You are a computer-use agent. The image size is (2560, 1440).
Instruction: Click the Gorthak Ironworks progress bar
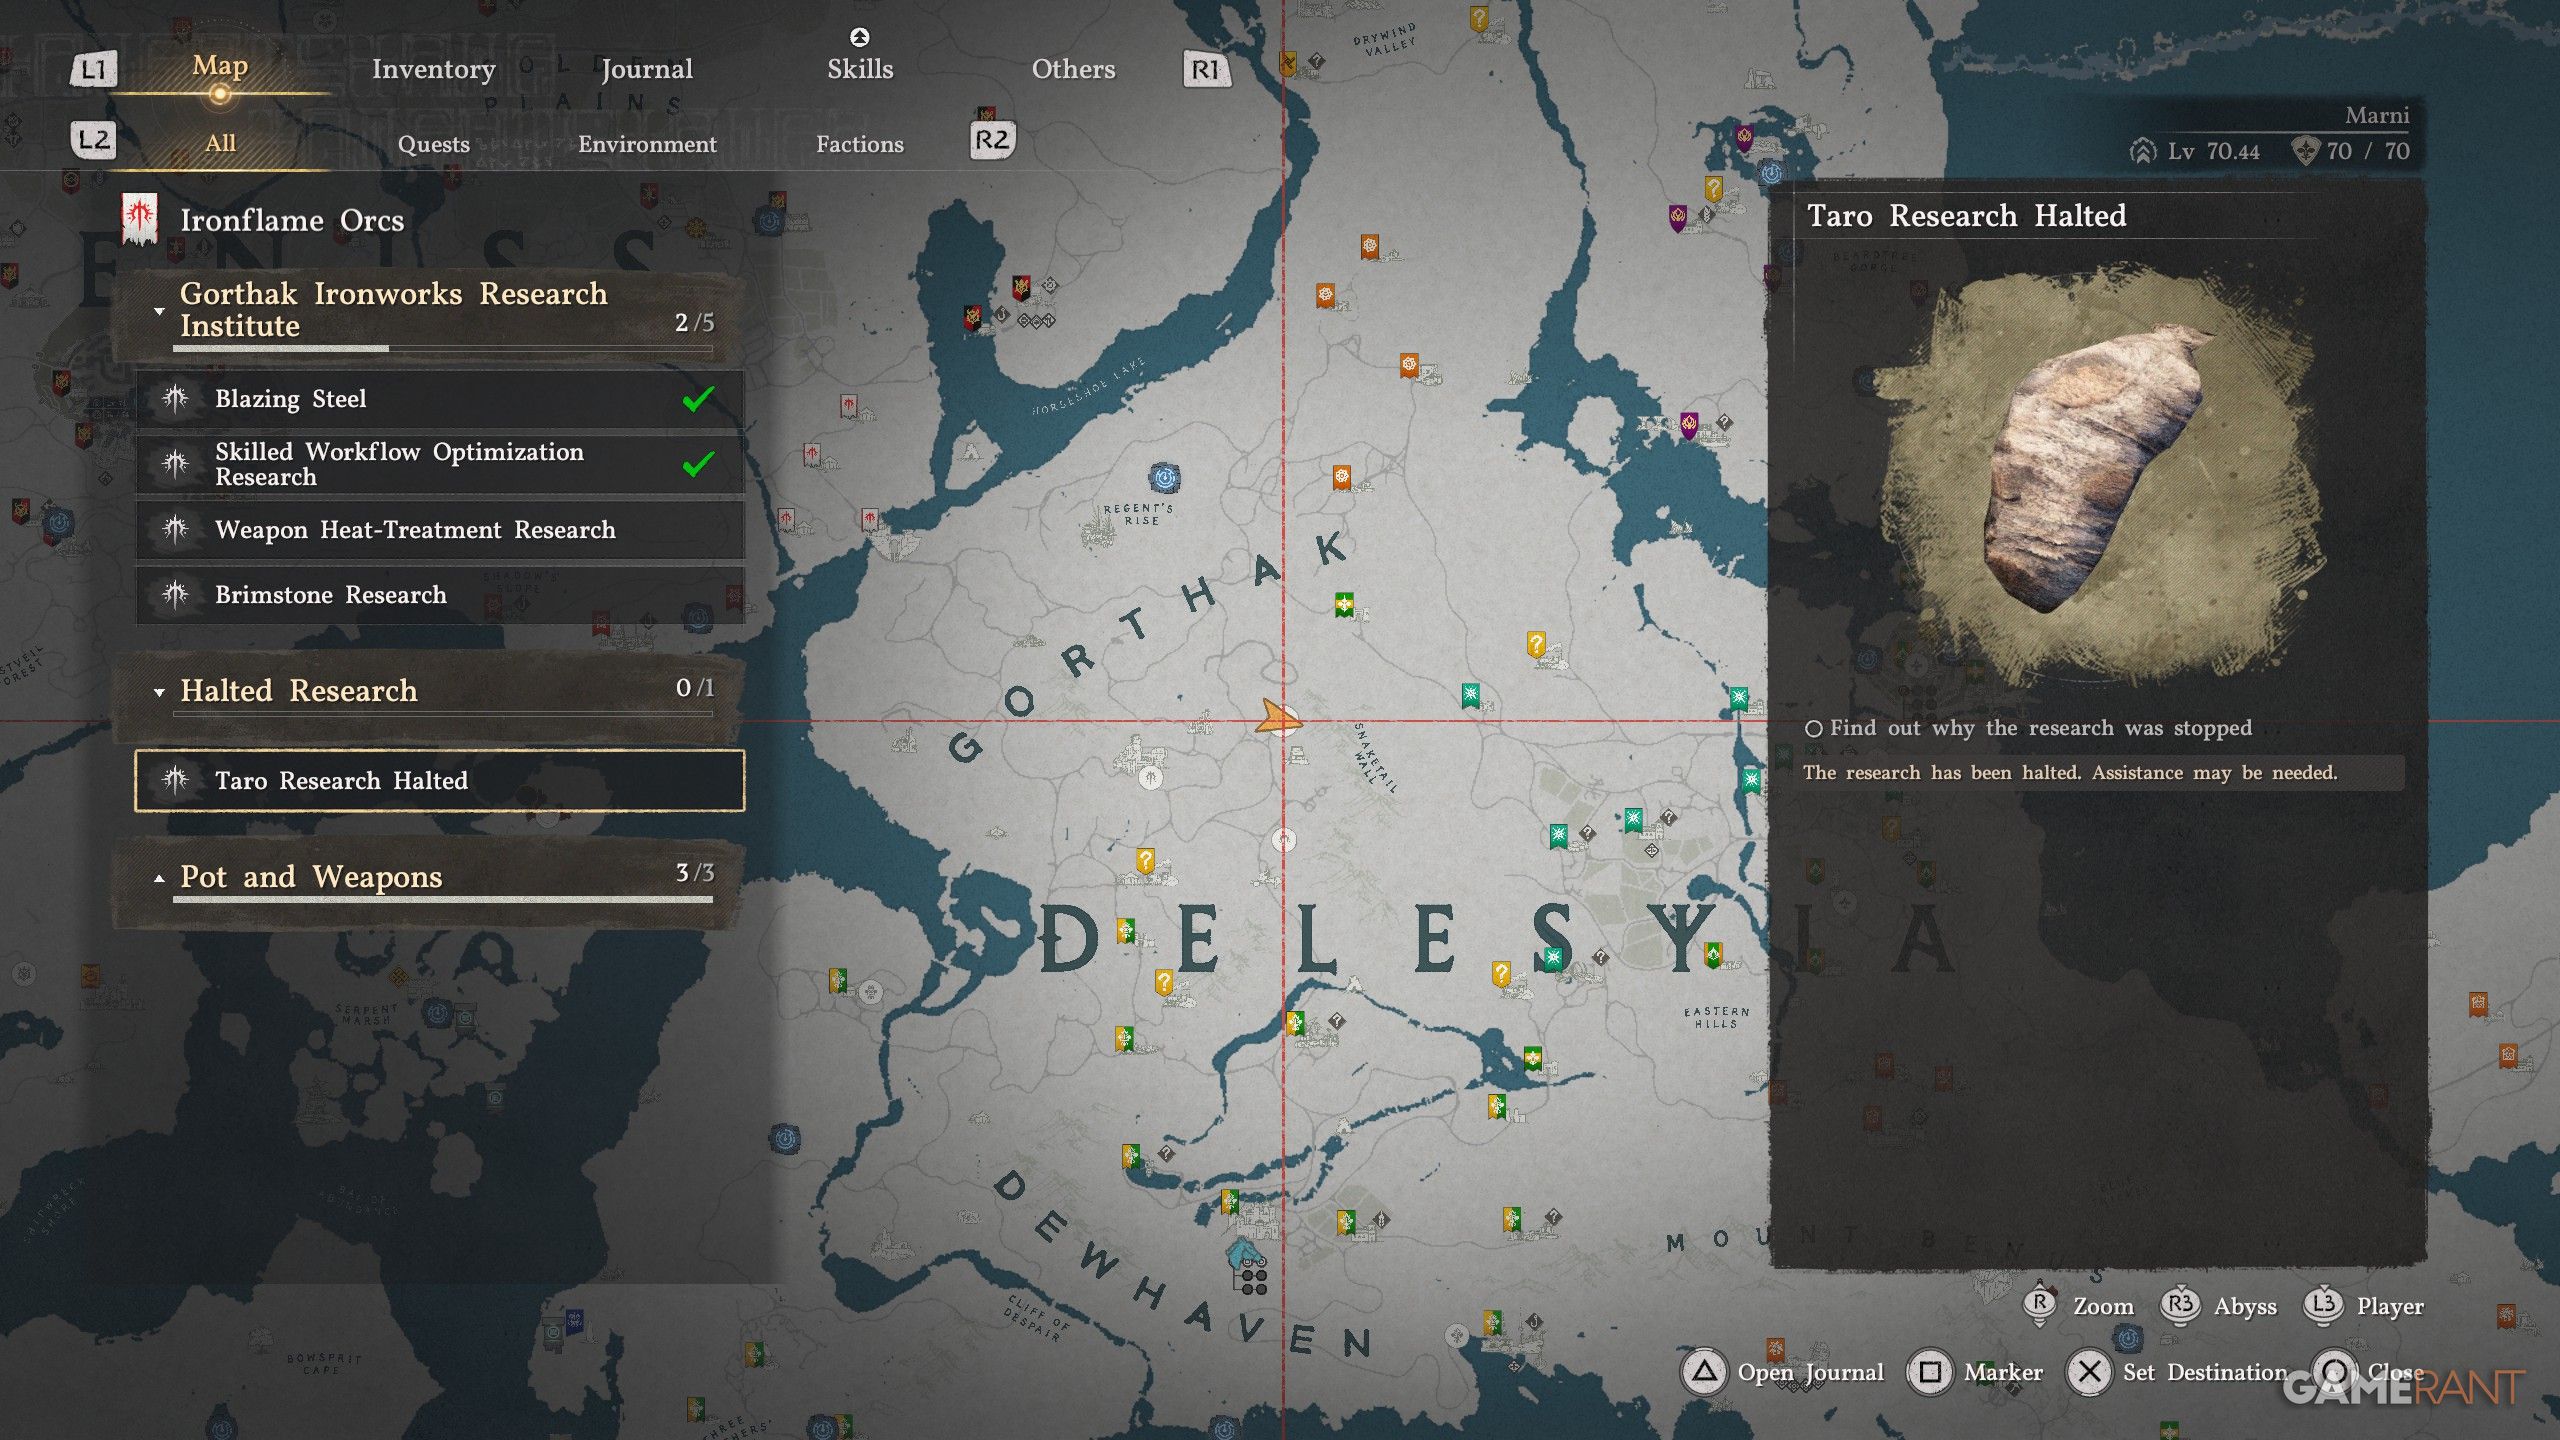point(442,349)
